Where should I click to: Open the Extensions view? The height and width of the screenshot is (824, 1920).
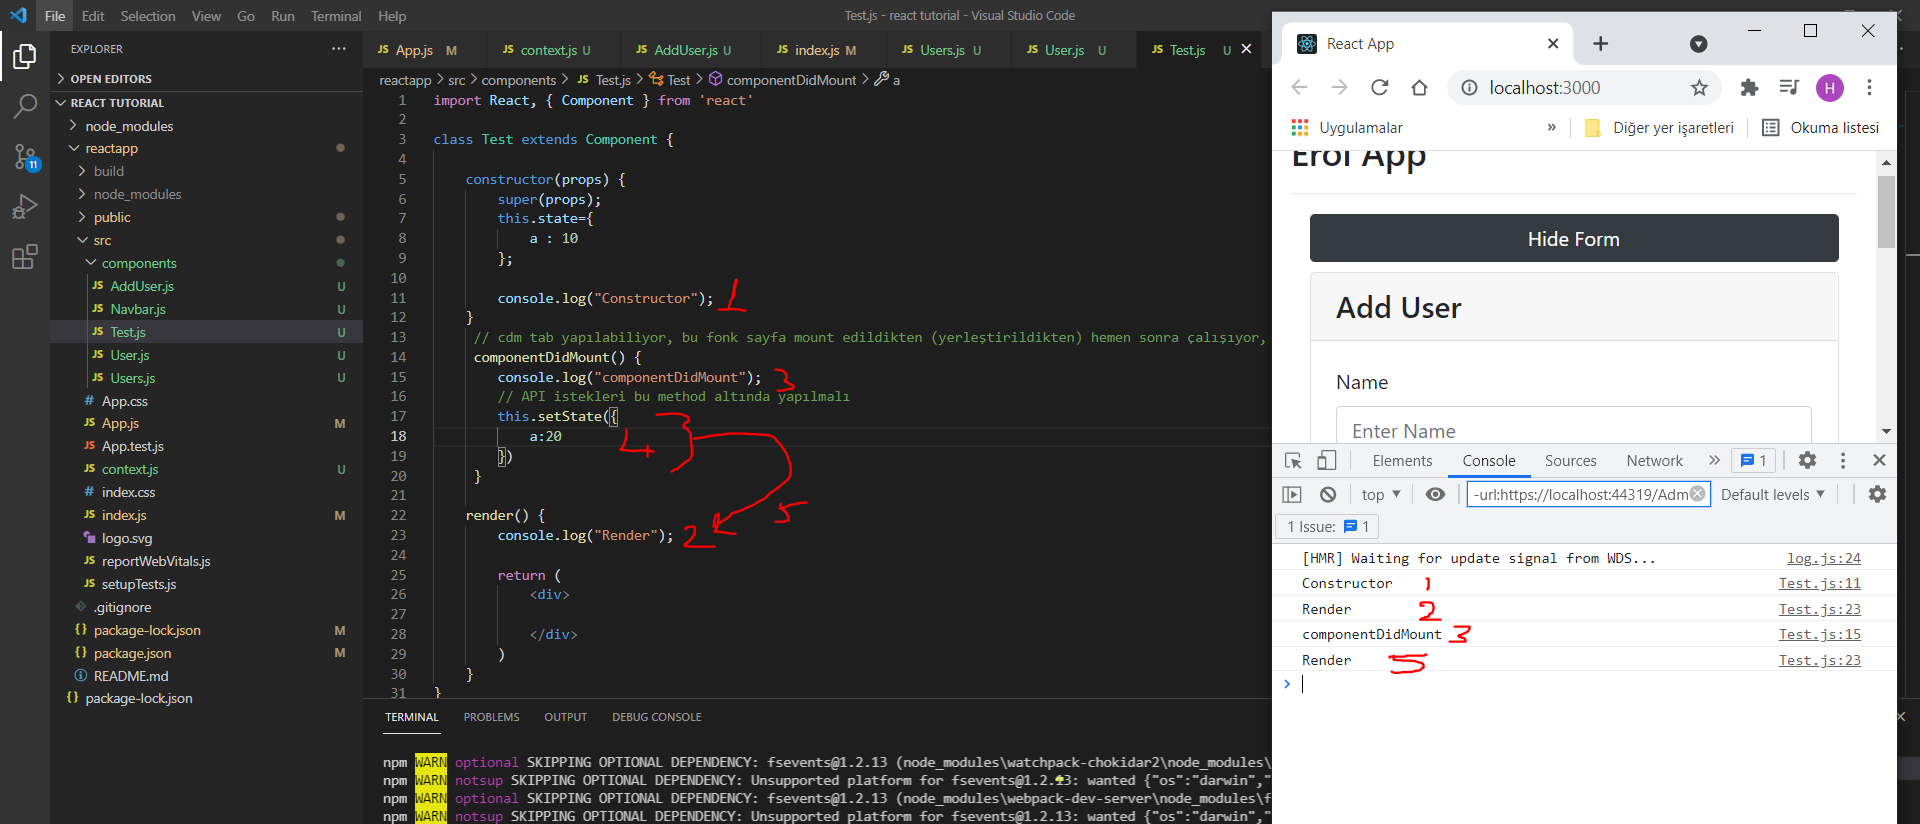tap(25, 257)
